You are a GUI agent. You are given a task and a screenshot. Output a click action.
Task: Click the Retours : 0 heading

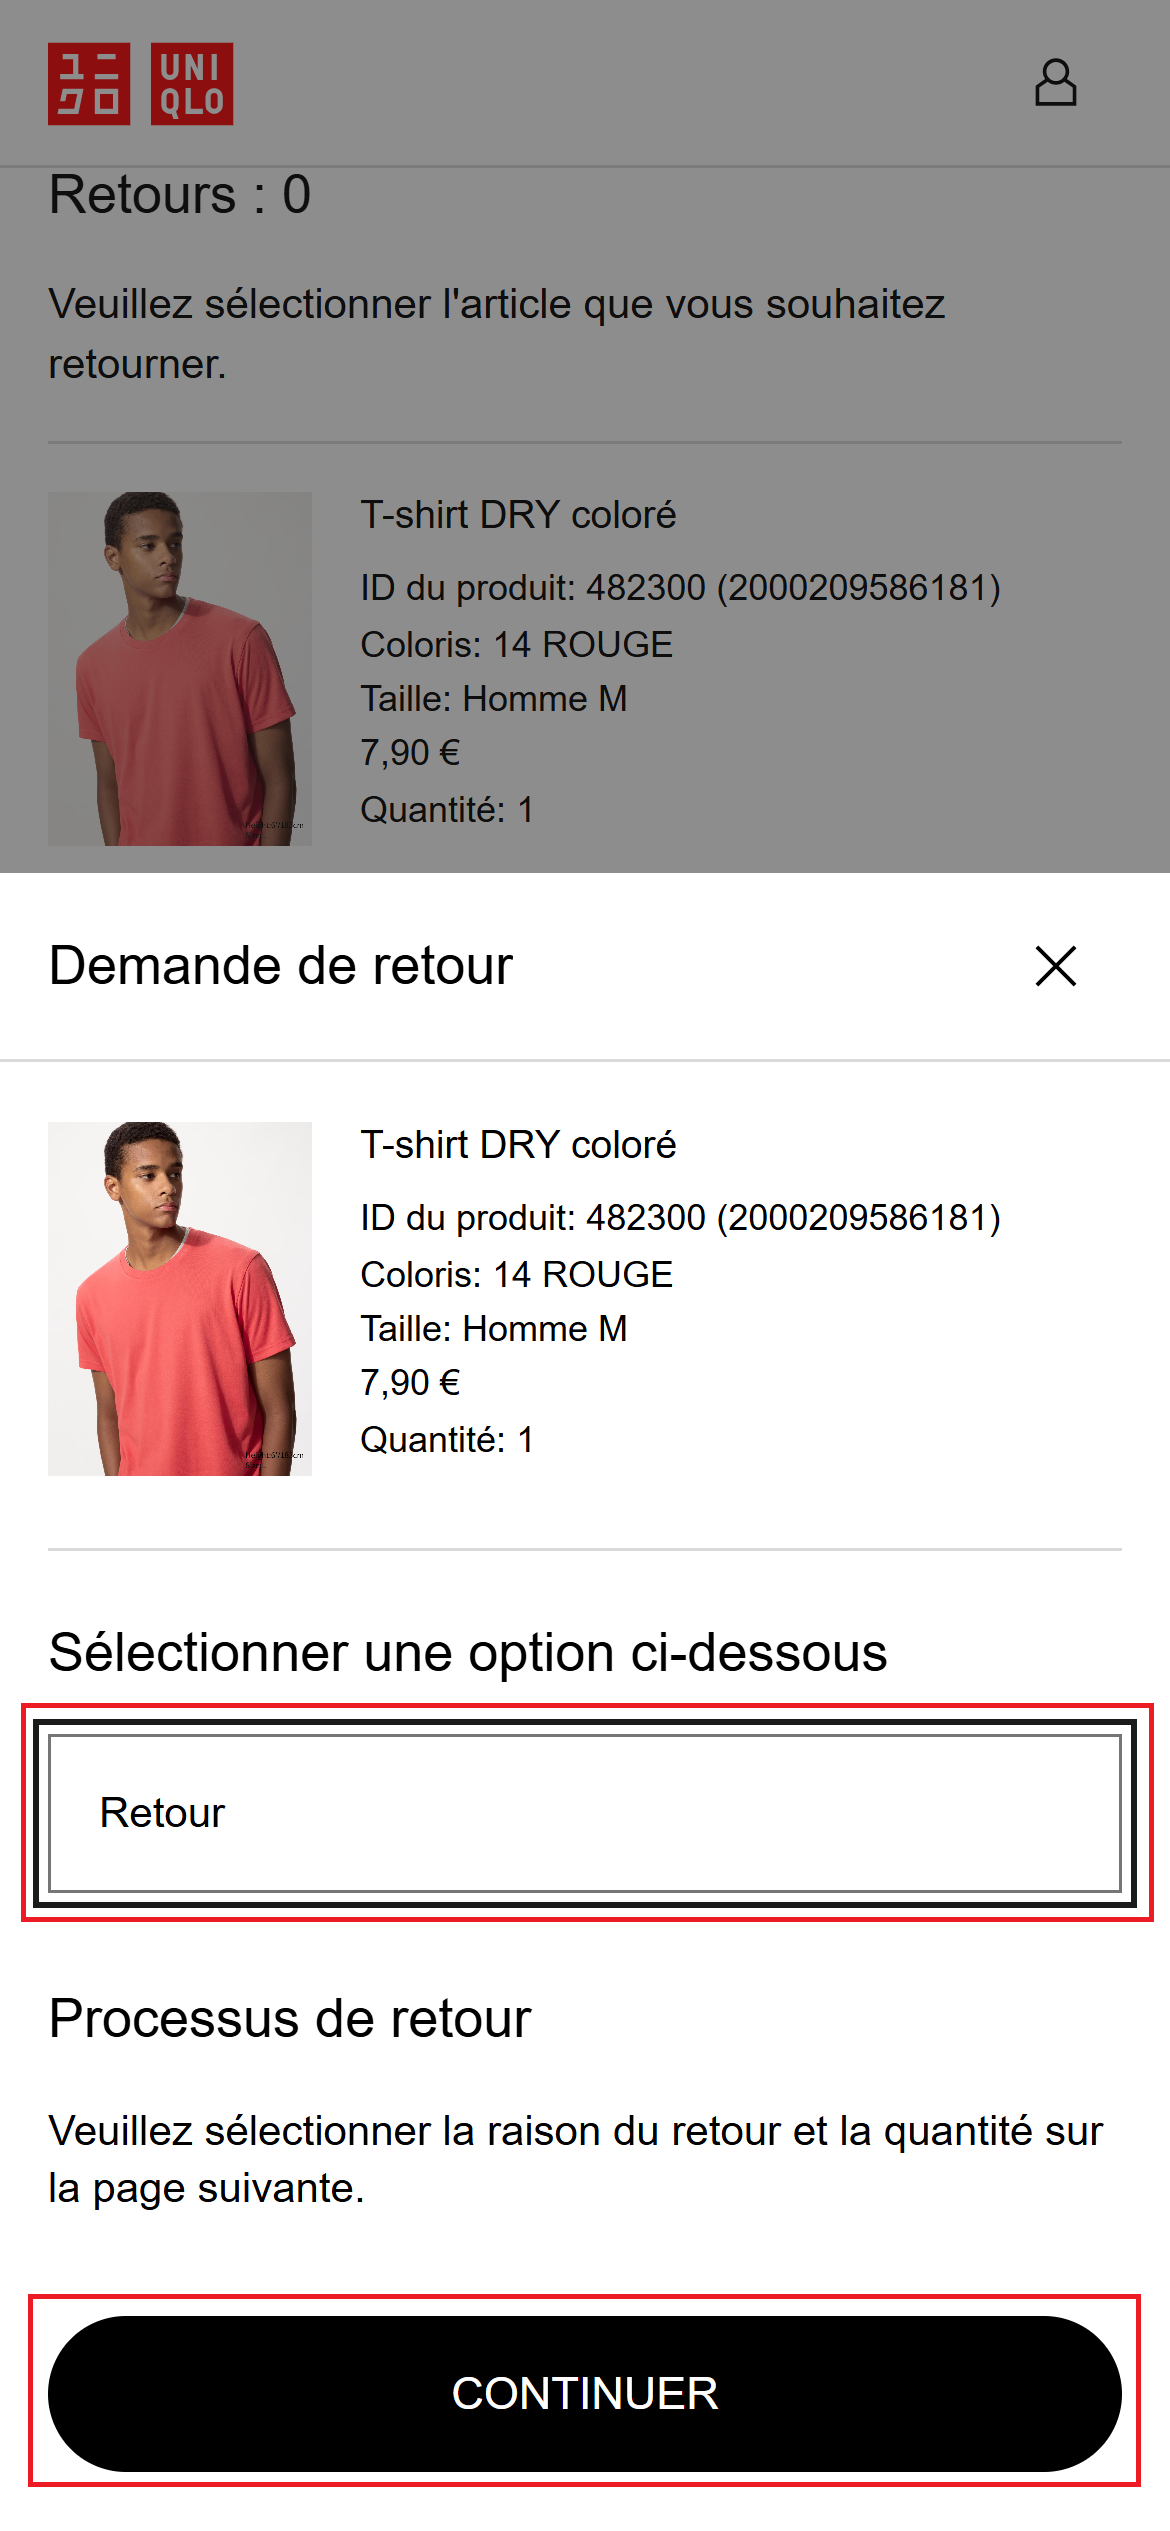pyautogui.click(x=180, y=194)
